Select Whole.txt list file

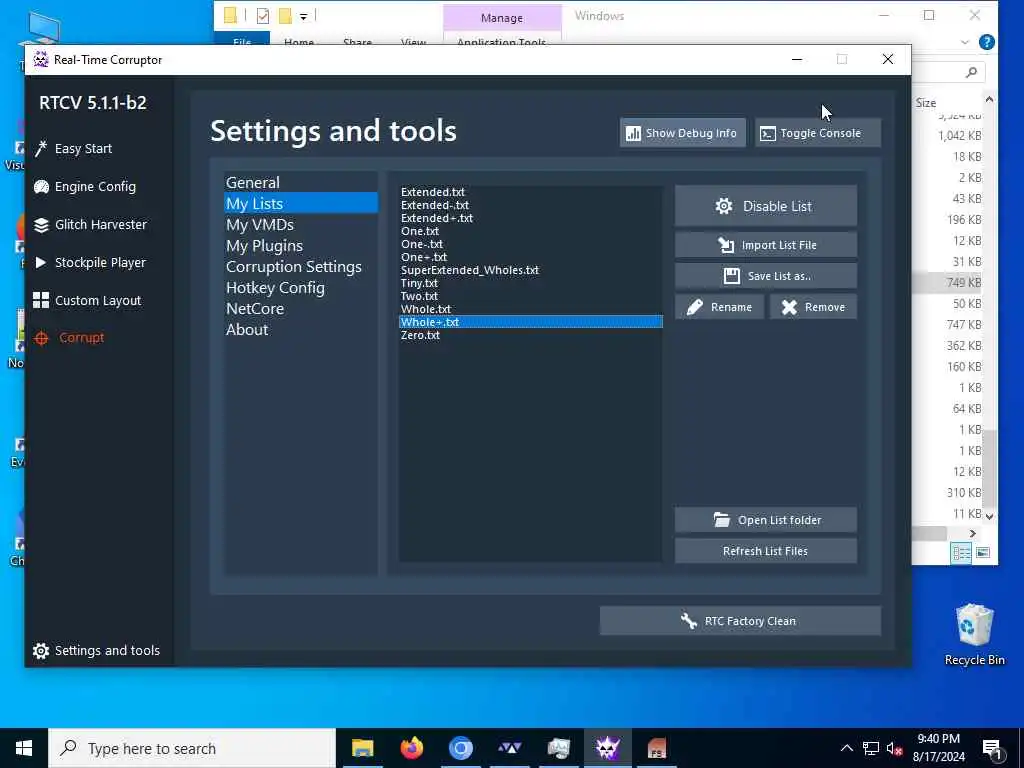[x=530, y=309]
